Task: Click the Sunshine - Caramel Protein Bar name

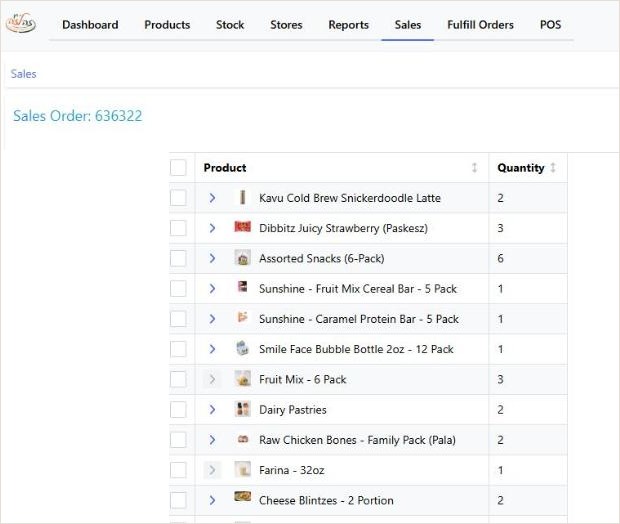Action: (x=359, y=319)
